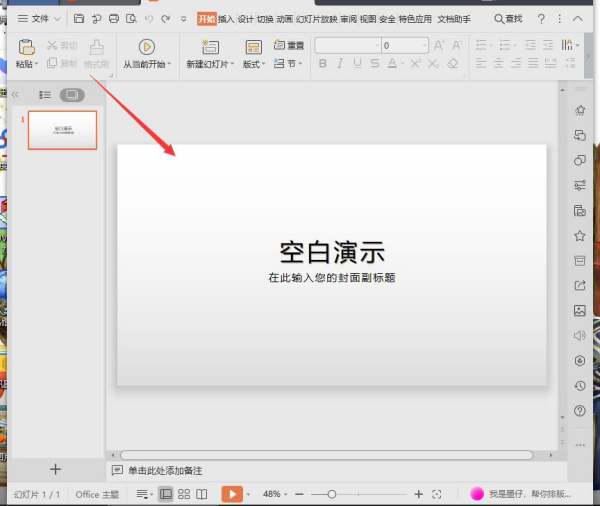Click the Decrease Font Size icon

pyautogui.click(x=457, y=46)
